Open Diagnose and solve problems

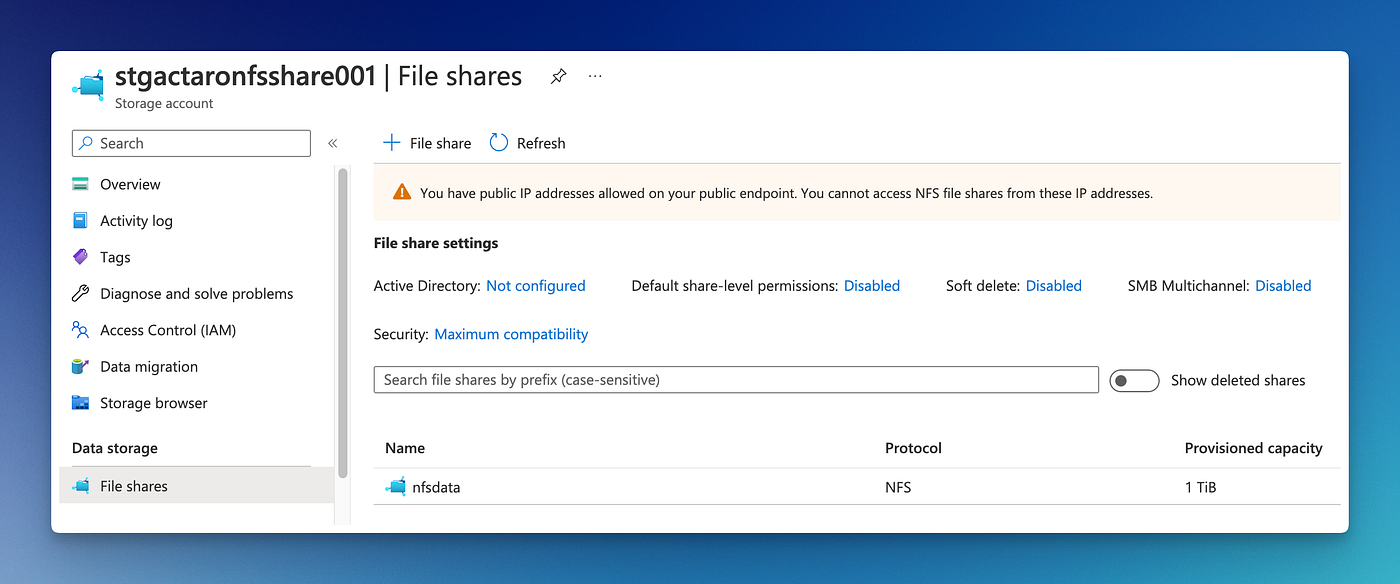pos(197,294)
